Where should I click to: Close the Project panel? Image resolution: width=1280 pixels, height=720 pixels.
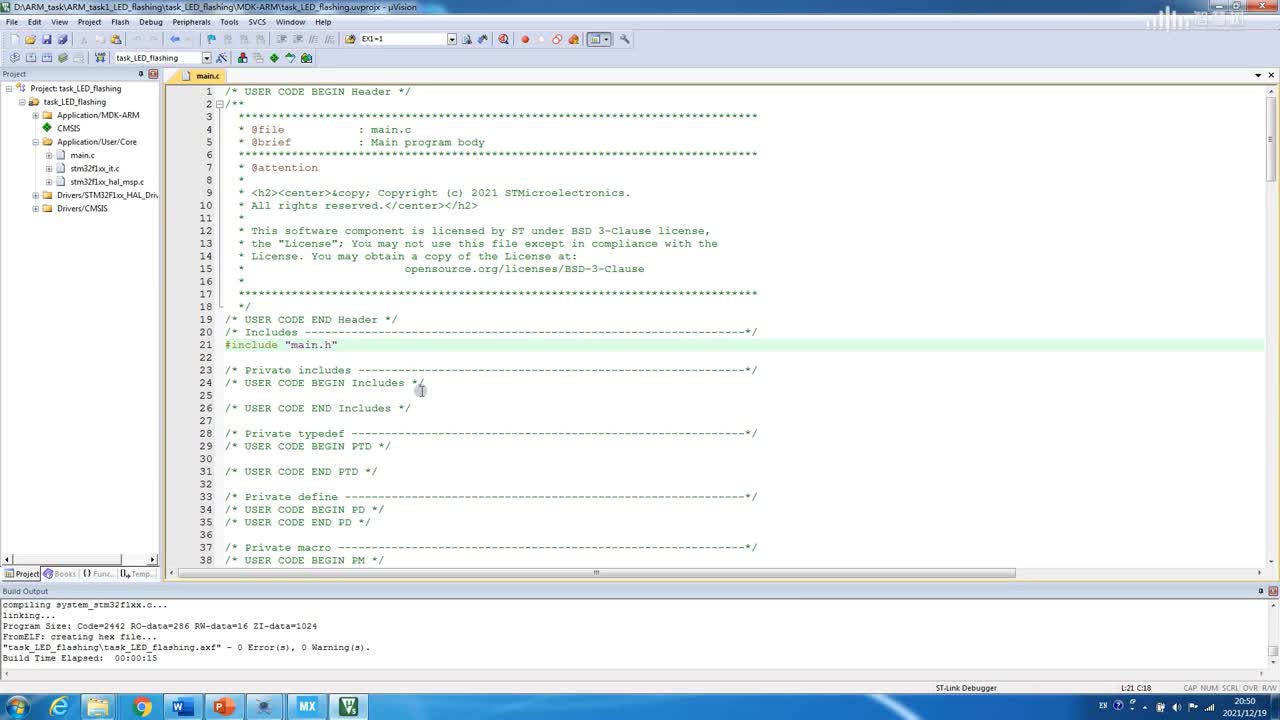[153, 74]
